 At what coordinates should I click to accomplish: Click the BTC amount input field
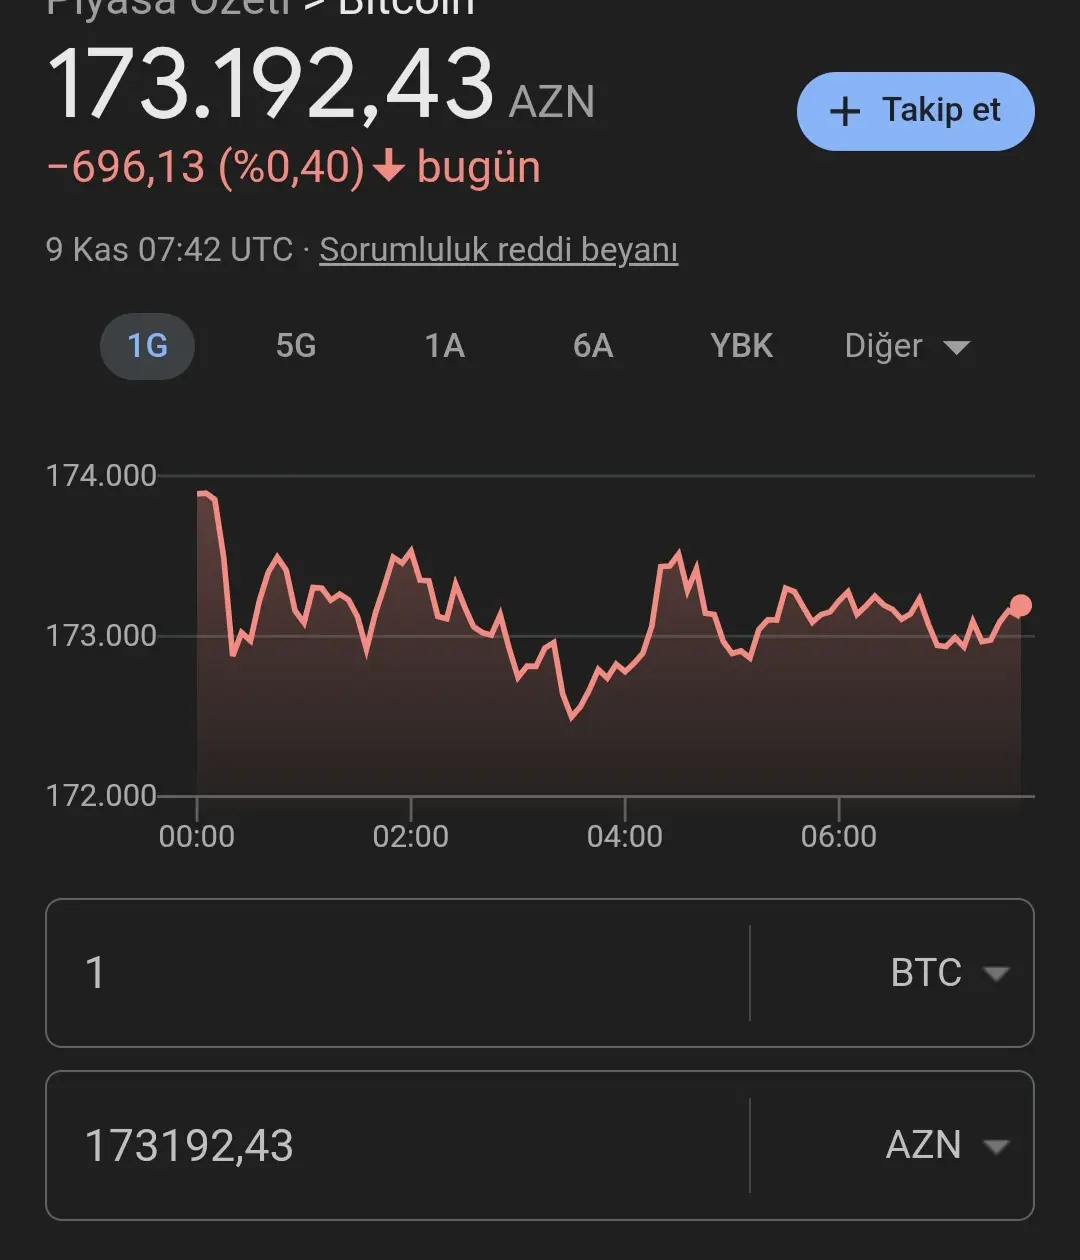(x=398, y=973)
